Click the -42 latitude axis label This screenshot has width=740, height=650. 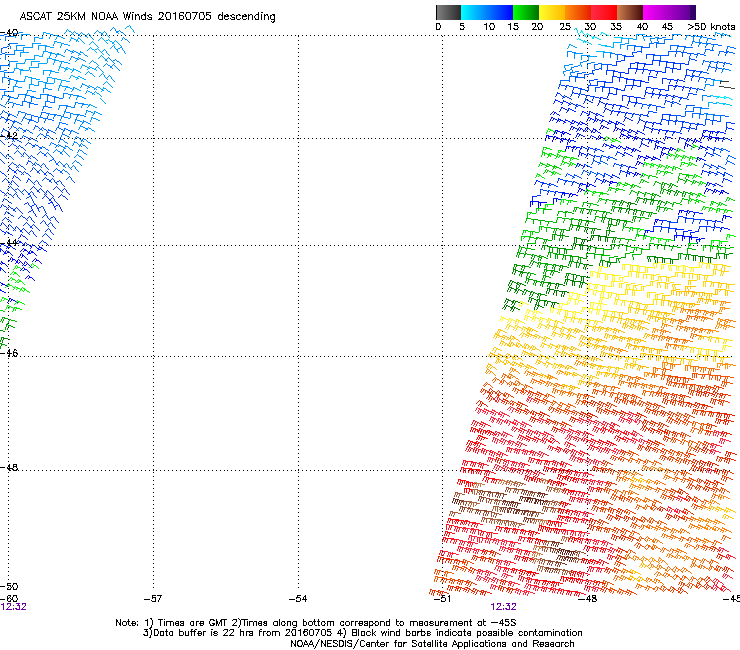click(x=9, y=136)
